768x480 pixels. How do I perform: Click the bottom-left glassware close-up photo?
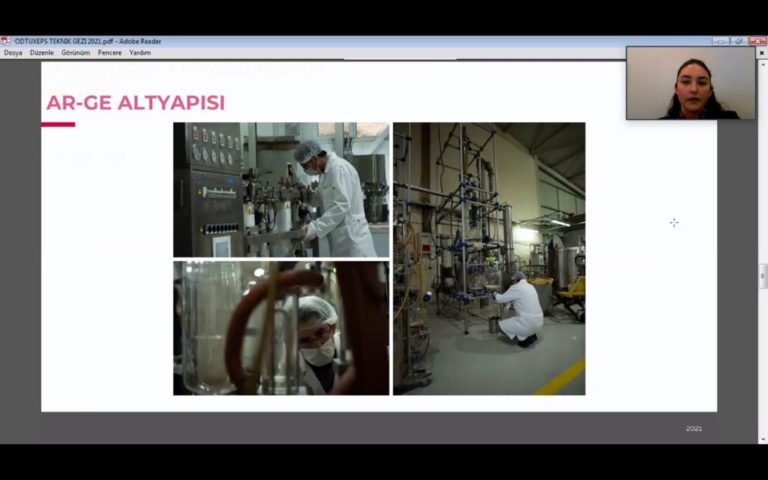tap(281, 328)
